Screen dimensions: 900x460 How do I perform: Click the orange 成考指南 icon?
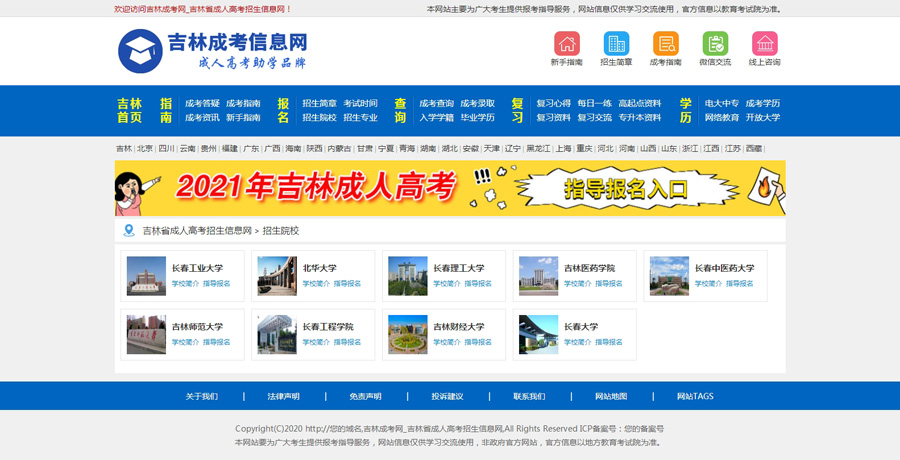[x=665, y=44]
